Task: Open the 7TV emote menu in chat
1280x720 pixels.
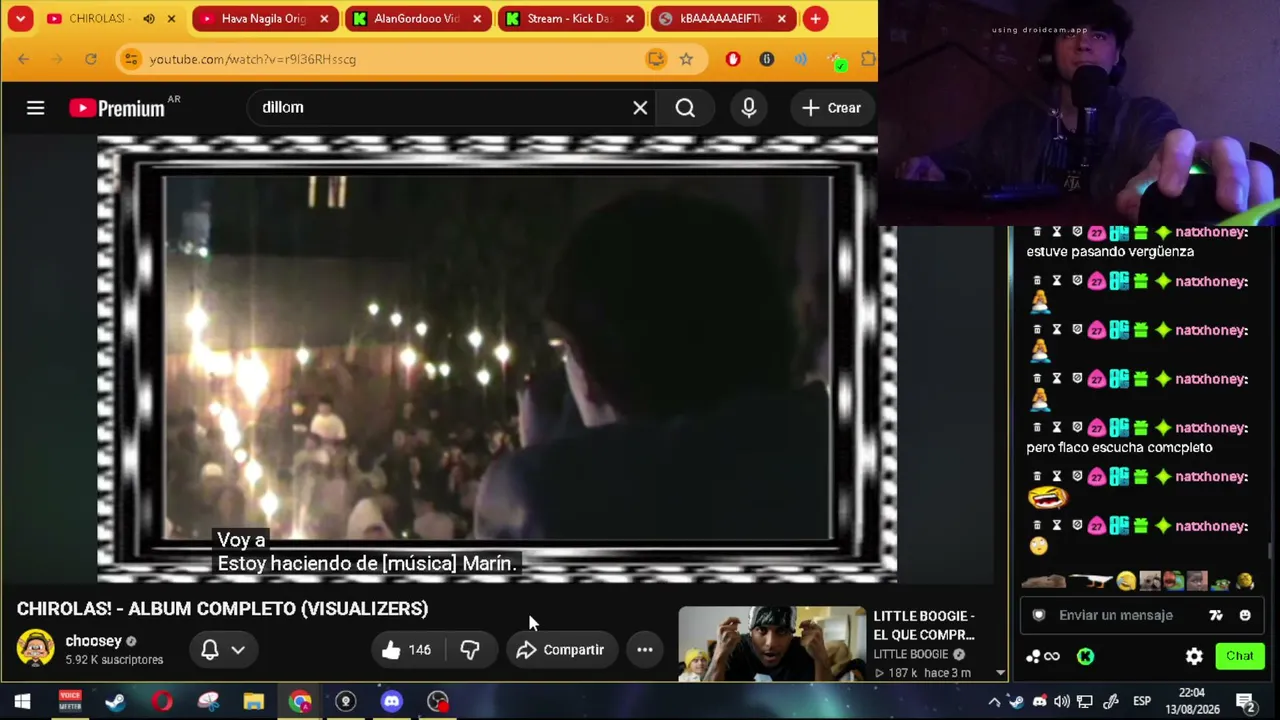Action: pos(1216,615)
